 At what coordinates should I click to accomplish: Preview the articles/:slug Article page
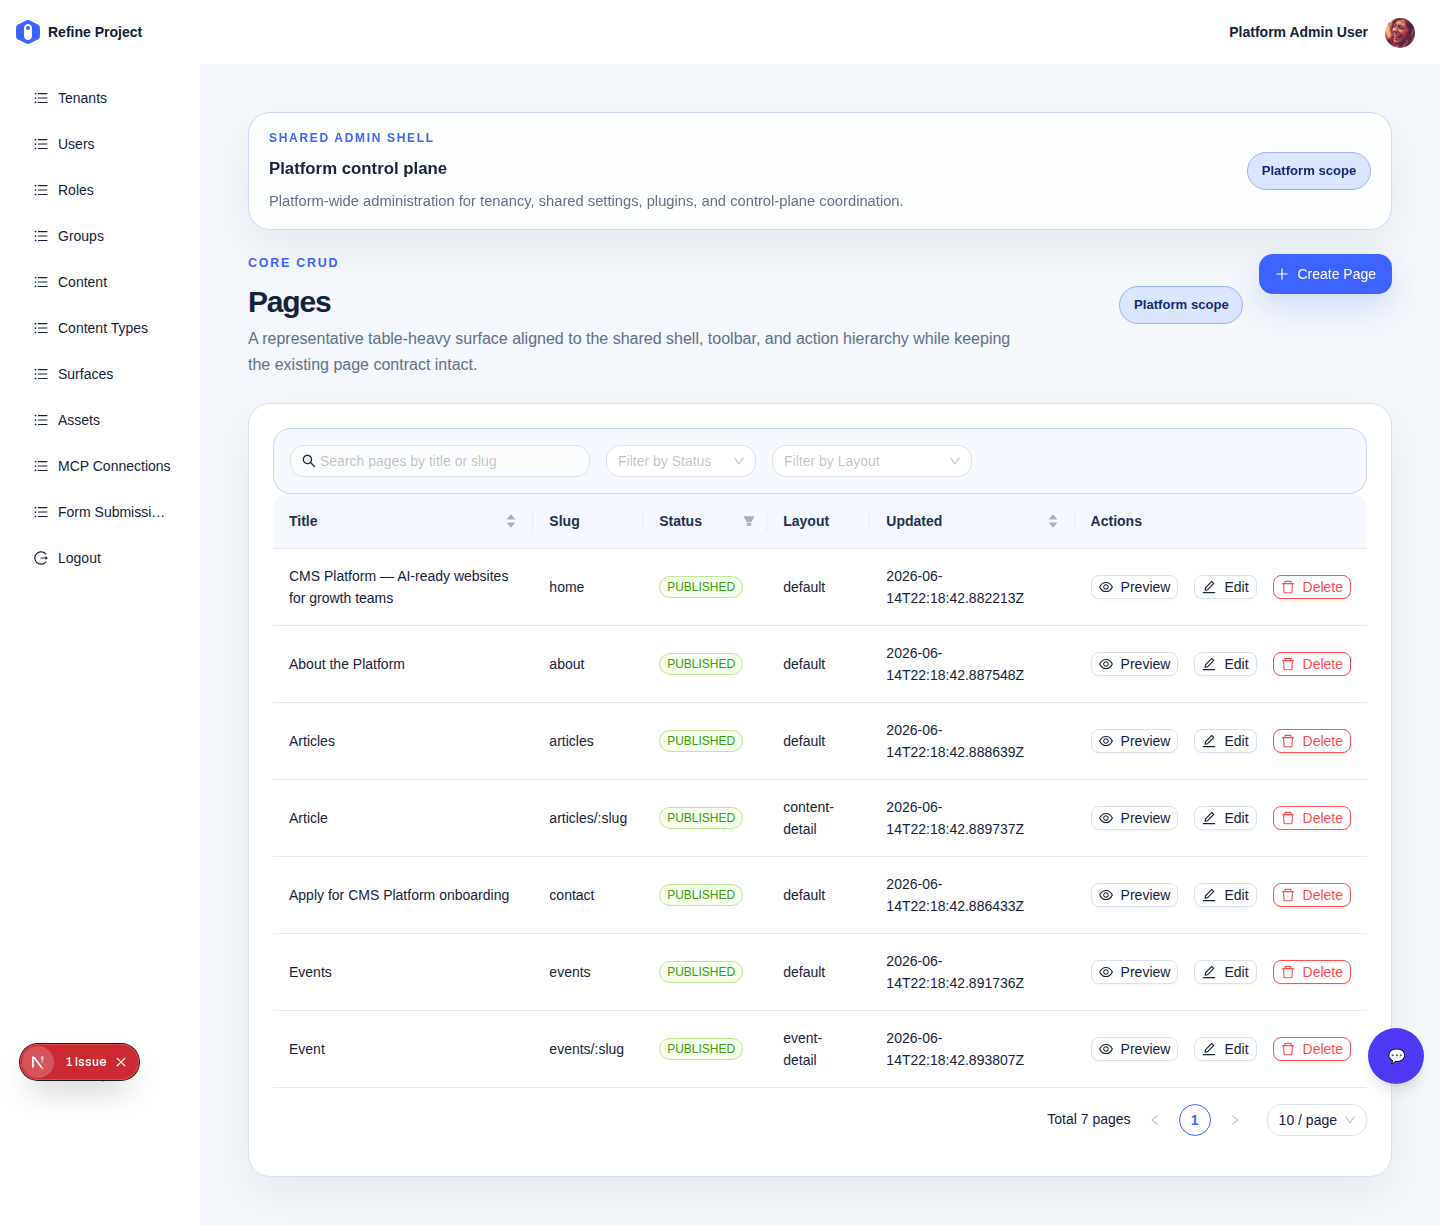[x=1134, y=818]
